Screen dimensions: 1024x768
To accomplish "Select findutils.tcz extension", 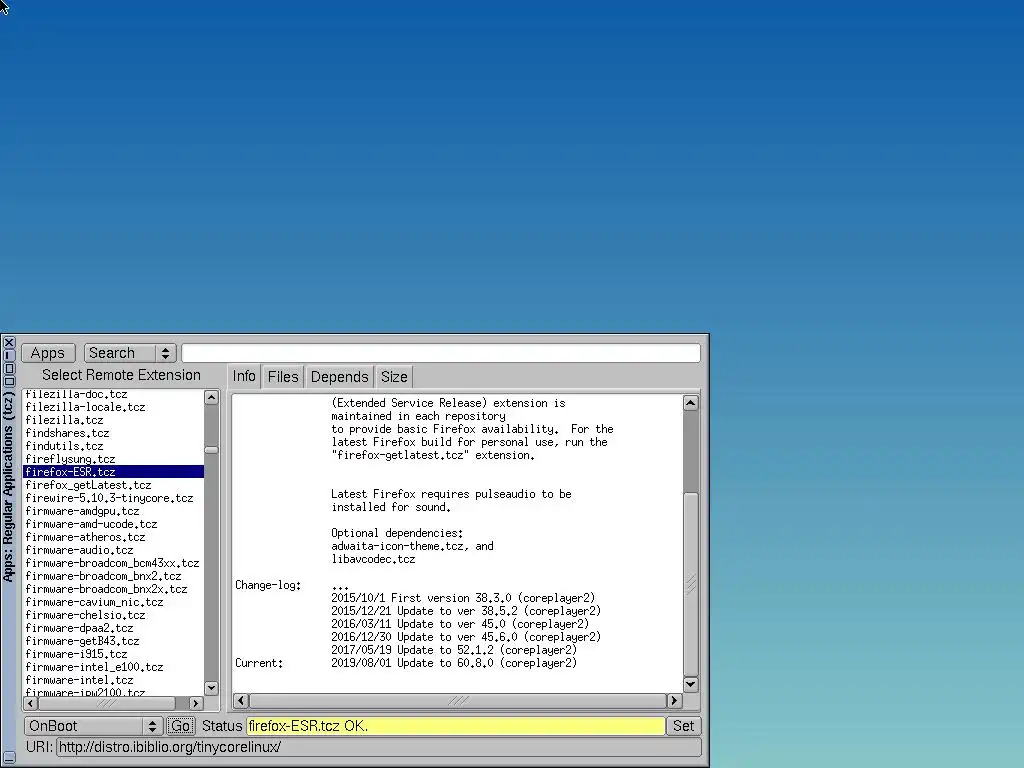I will (113, 446).
